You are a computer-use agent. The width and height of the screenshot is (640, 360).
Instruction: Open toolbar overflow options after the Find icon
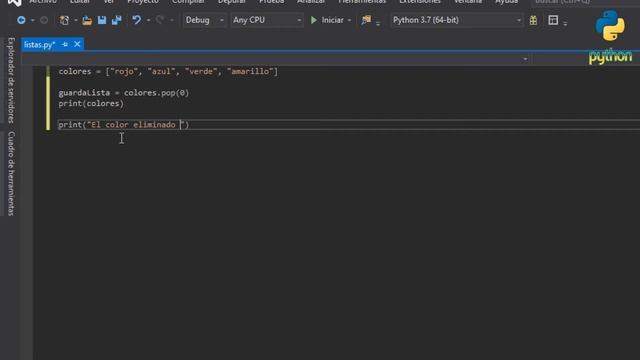(378, 24)
